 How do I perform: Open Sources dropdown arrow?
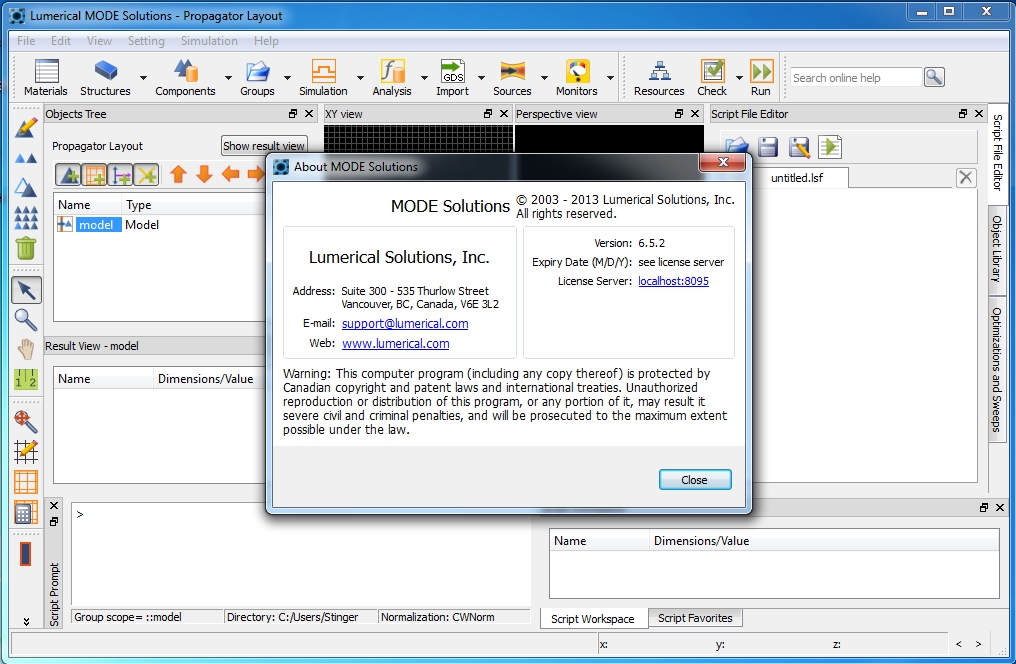pos(544,77)
